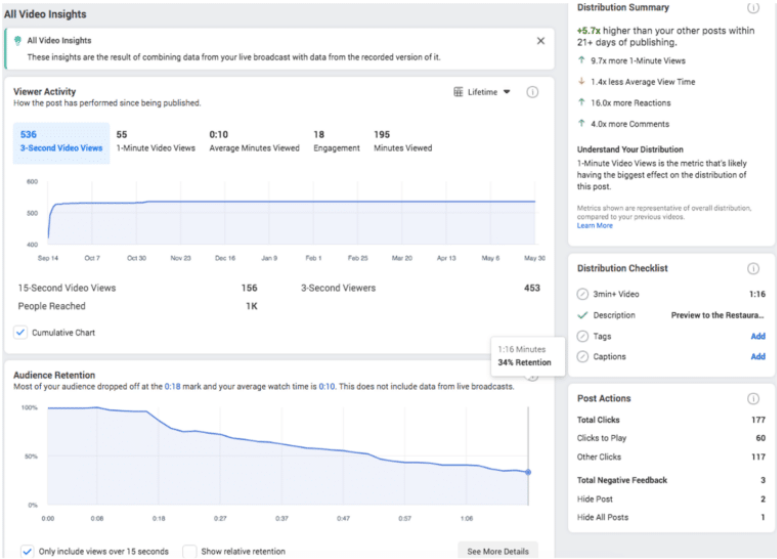Open the Distribution Checklist info icon
The width and height of the screenshot is (777, 559).
pos(753,269)
